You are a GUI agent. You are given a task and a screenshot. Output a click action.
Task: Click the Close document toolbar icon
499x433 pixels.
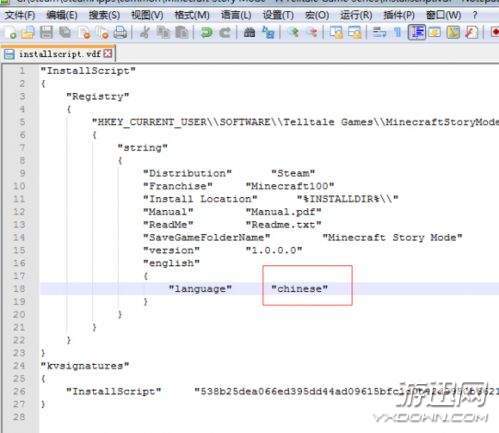coord(84,32)
